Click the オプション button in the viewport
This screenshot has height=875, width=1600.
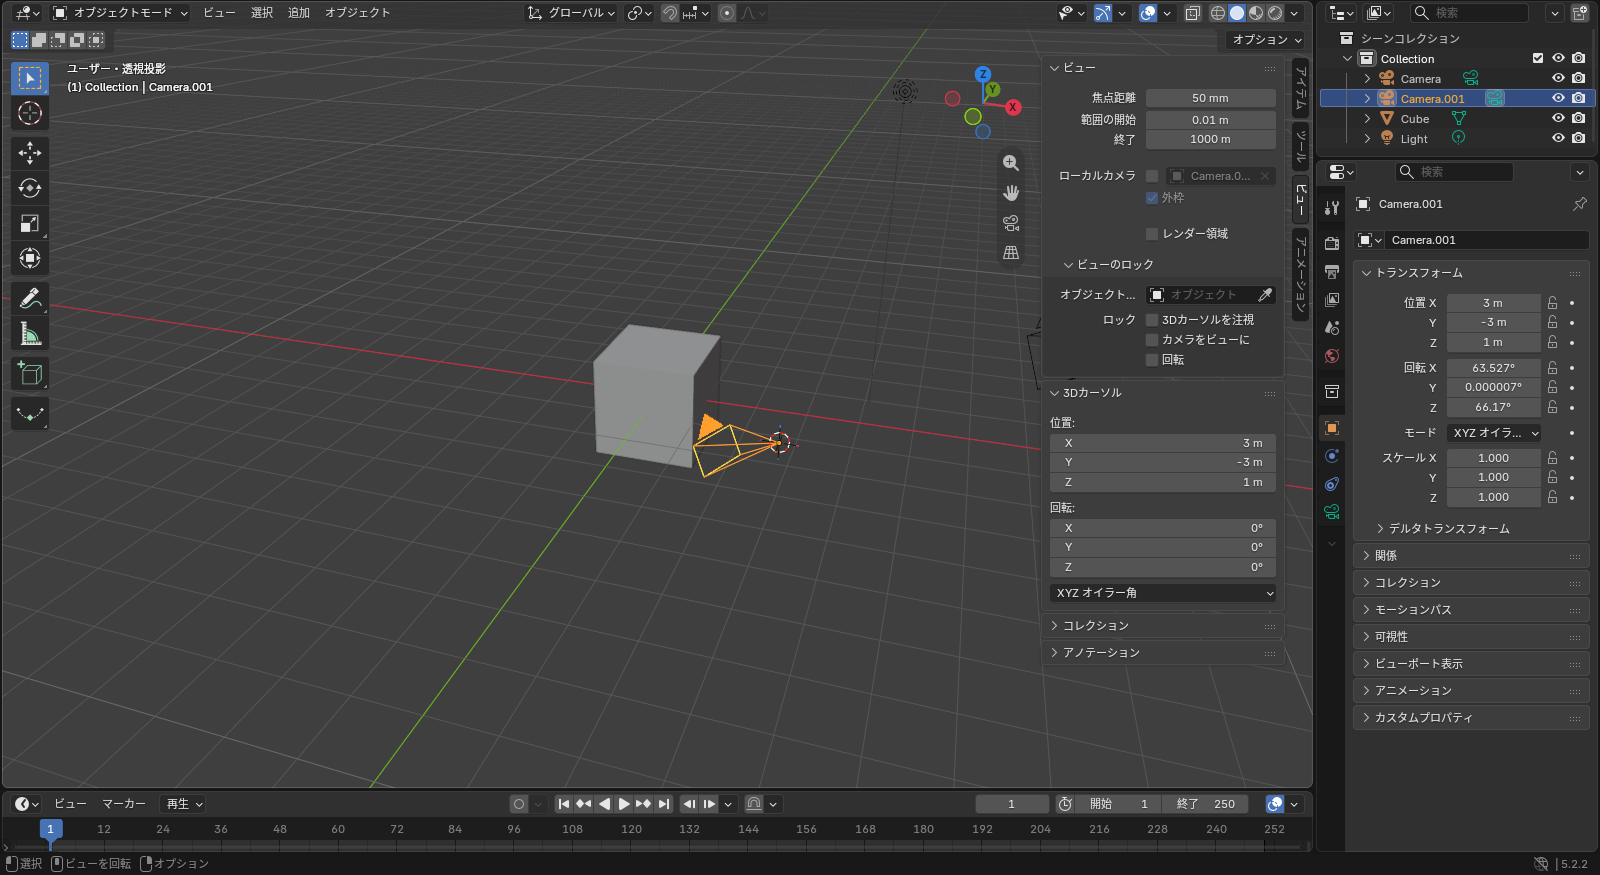click(x=1266, y=40)
